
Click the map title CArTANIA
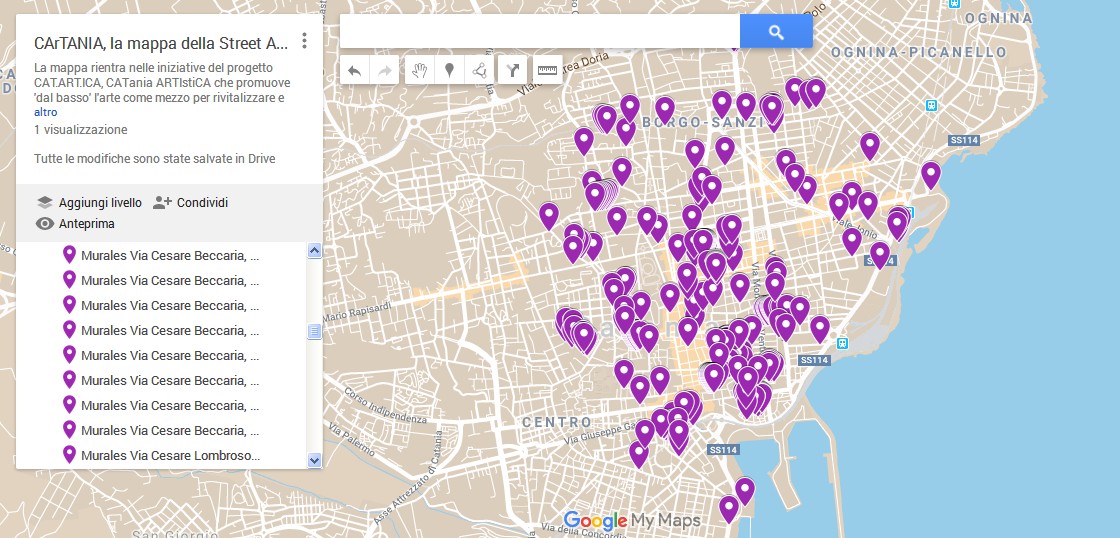[x=160, y=43]
